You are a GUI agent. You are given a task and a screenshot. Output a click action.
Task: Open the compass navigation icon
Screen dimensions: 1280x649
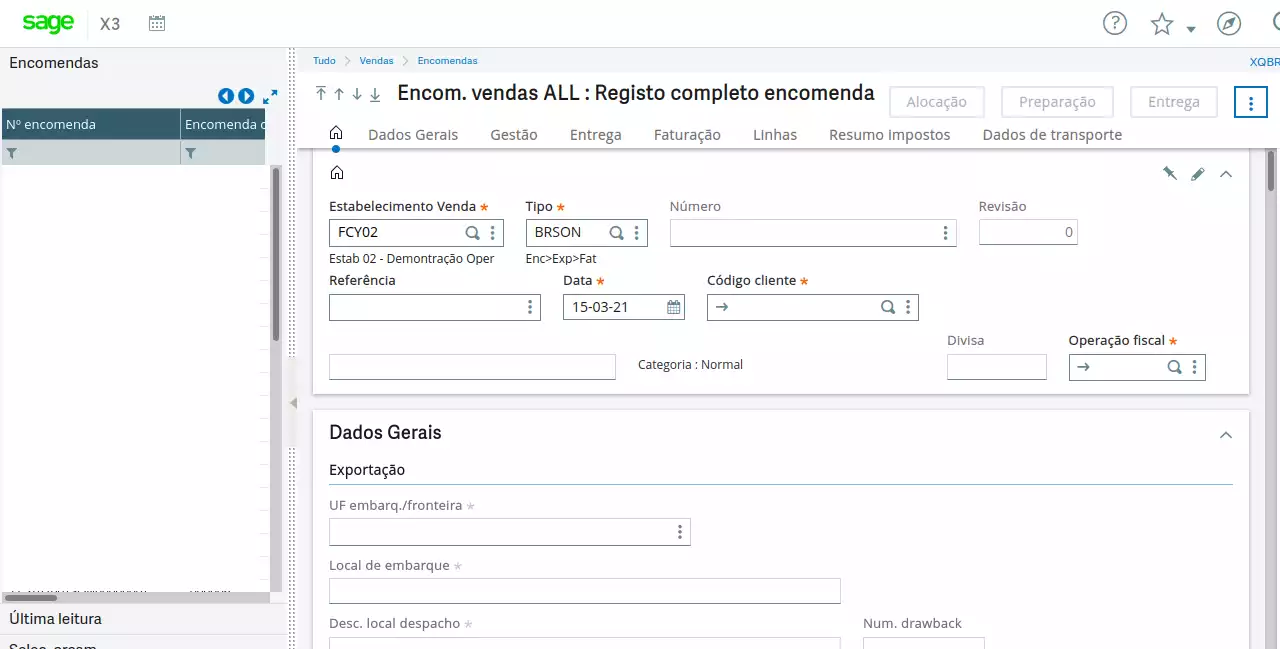coord(1229,23)
